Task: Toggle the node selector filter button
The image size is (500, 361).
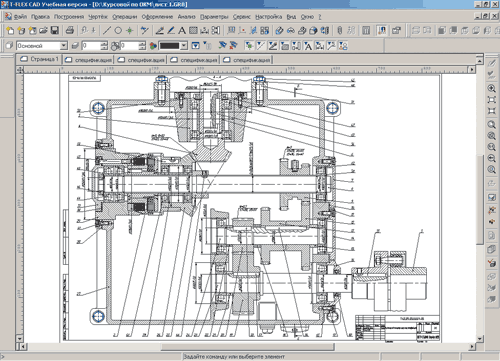Action: [249, 46]
